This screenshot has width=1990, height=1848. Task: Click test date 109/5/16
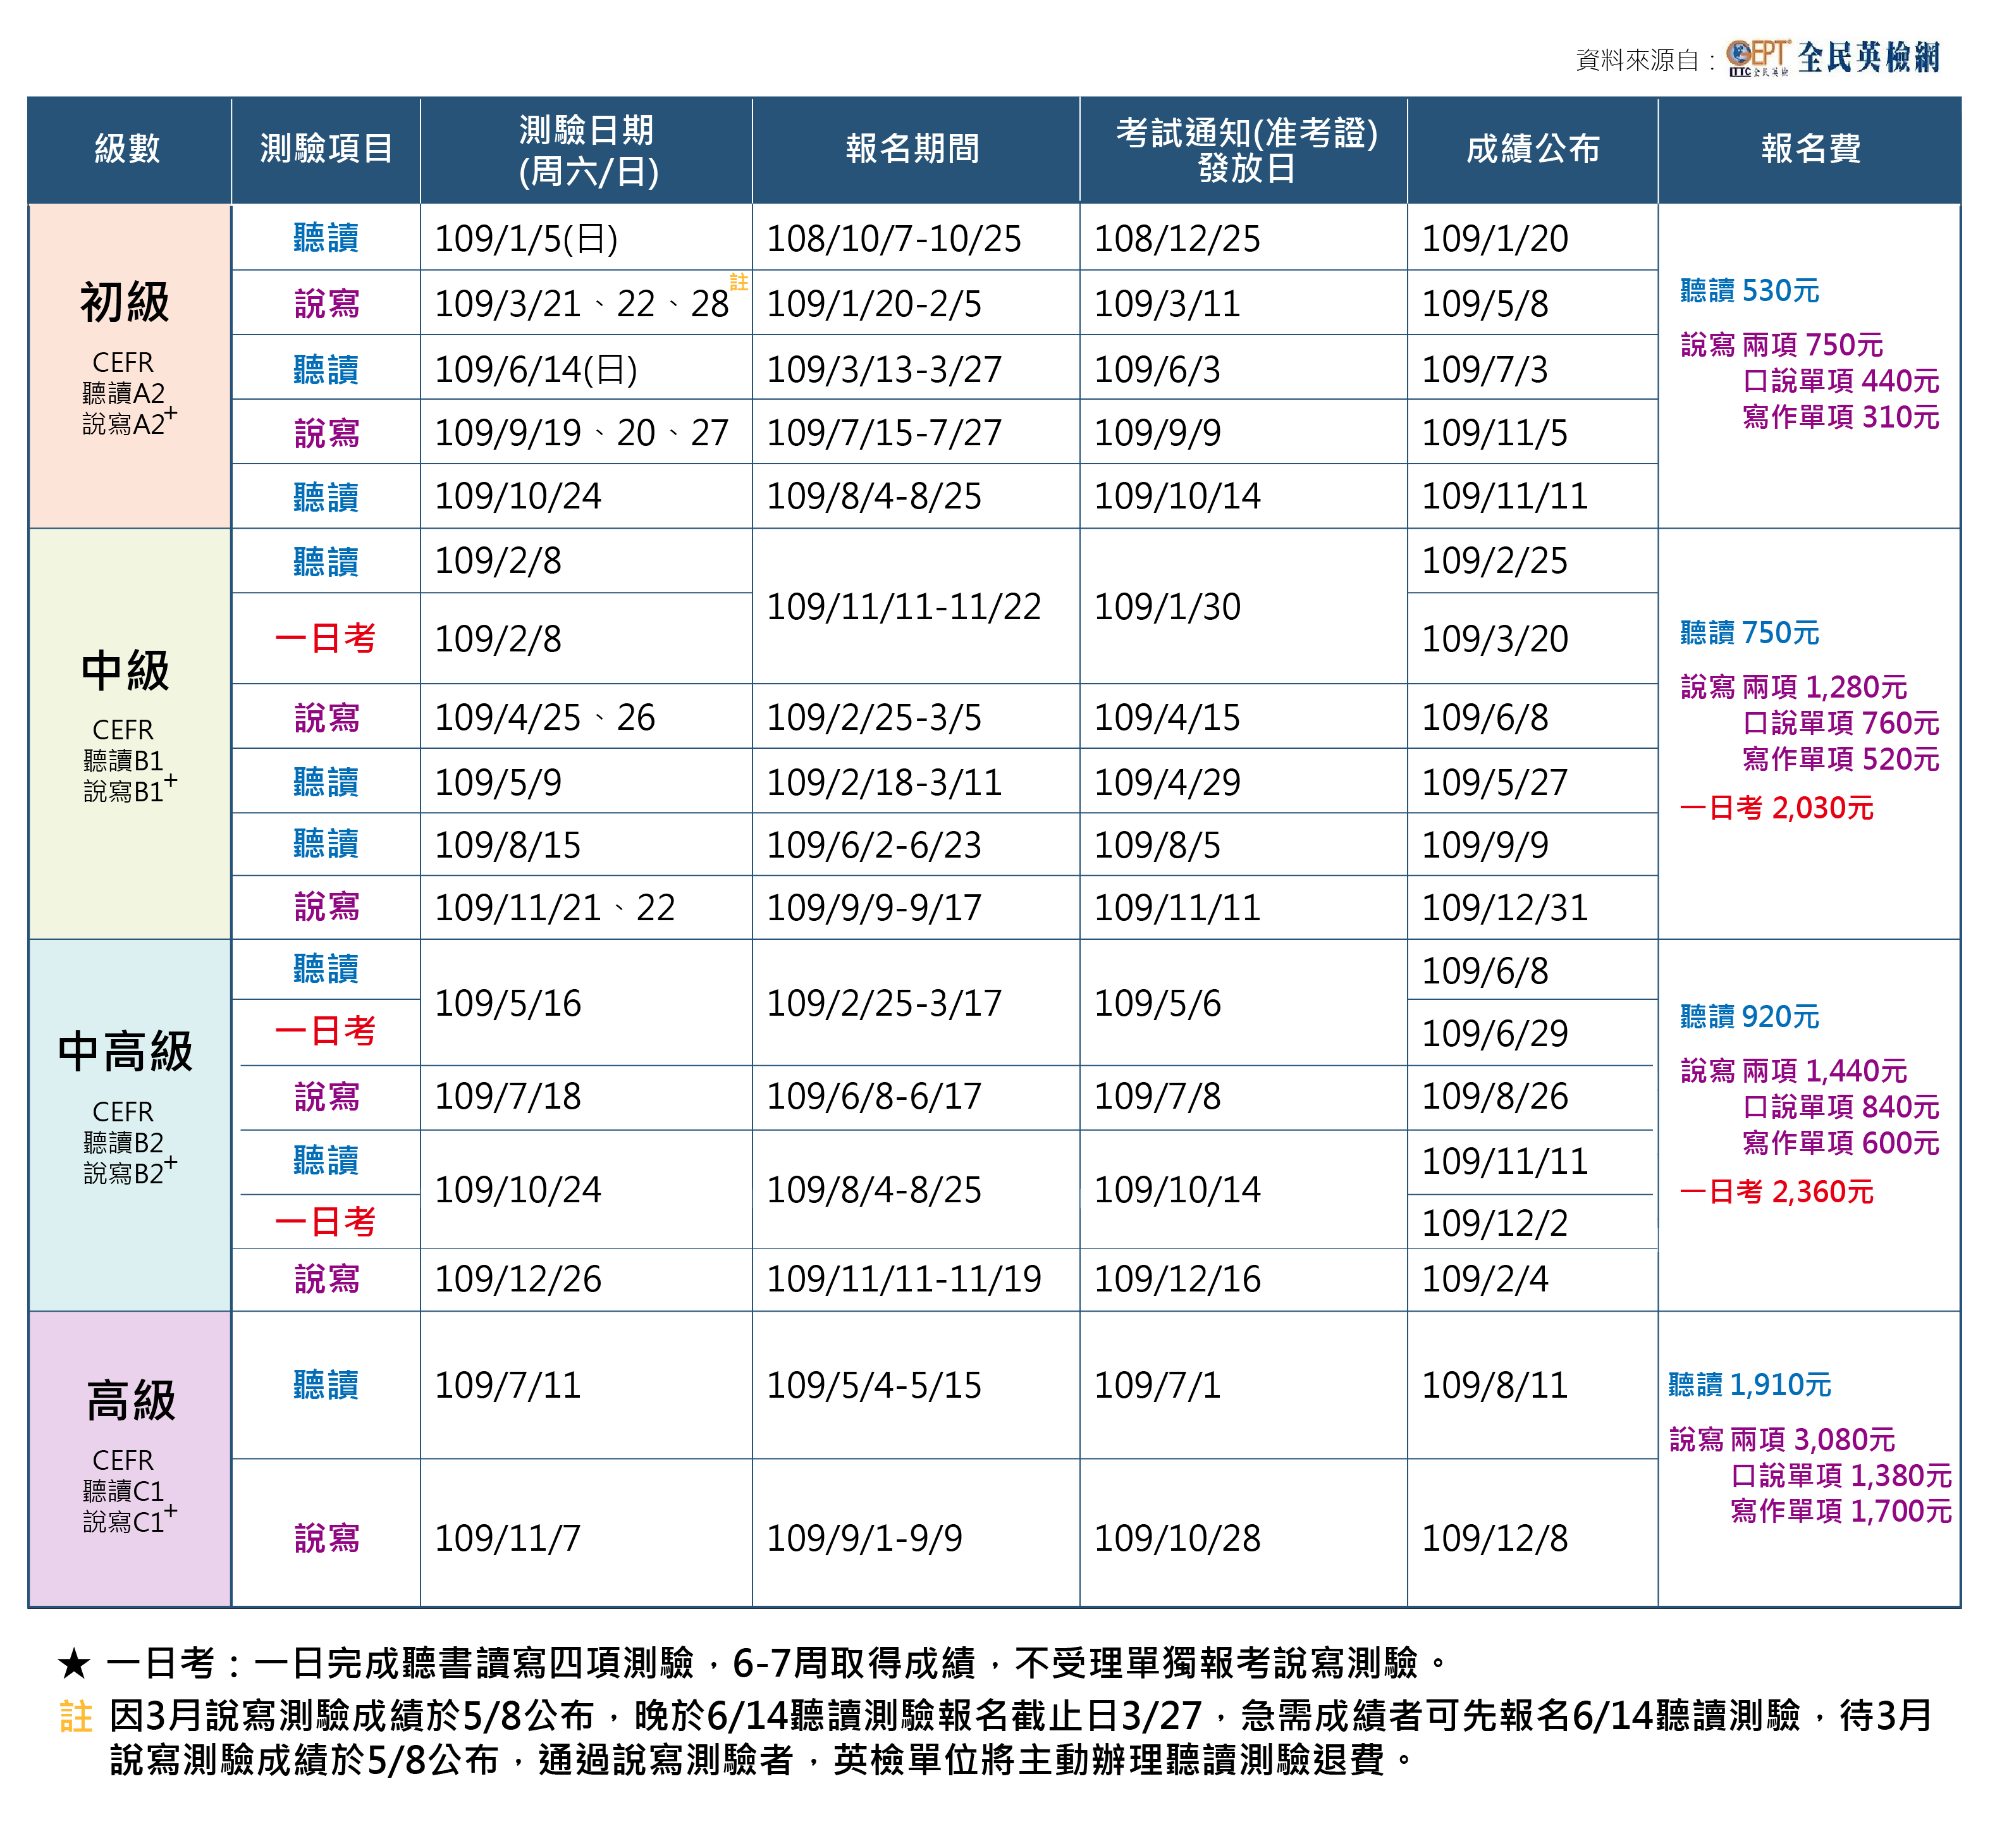[508, 1004]
